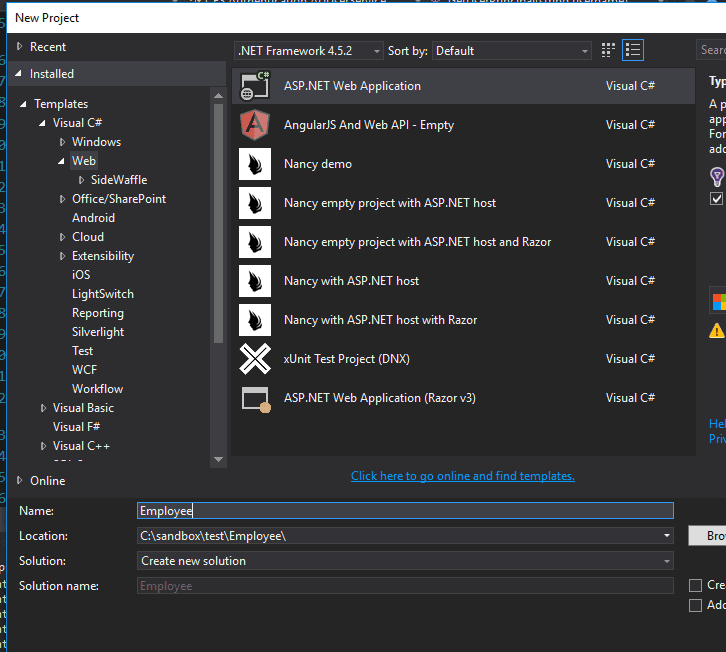Toggle the Add to source control checkbox
Image resolution: width=726 pixels, height=652 pixels.
click(x=696, y=605)
